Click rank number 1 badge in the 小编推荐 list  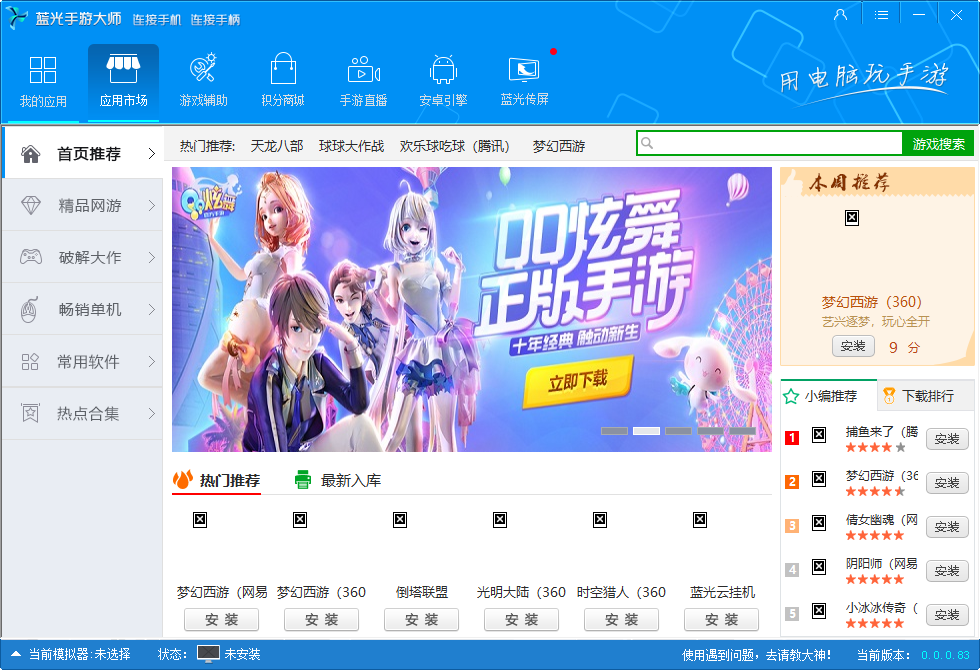tap(792, 438)
